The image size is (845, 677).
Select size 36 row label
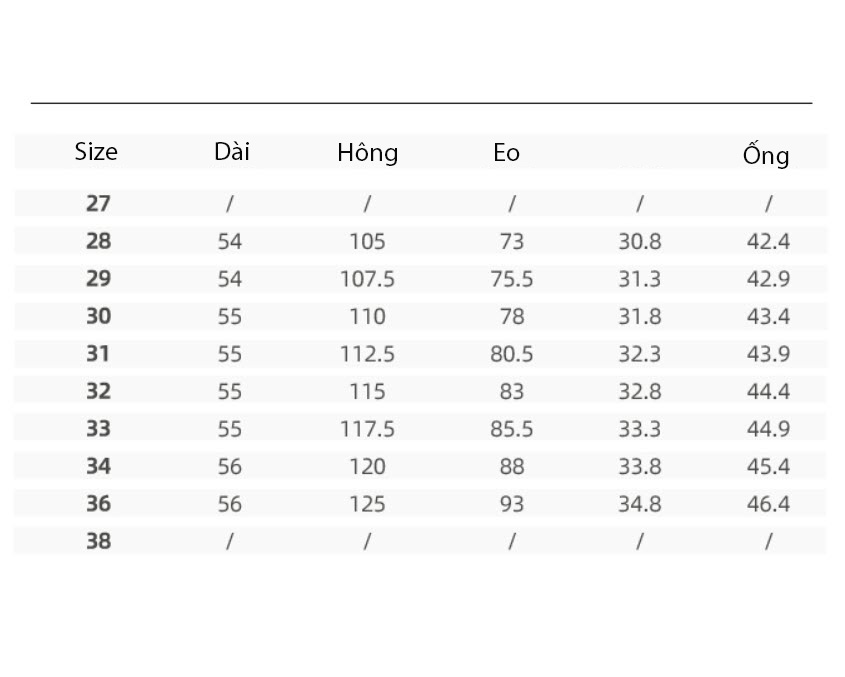tap(99, 503)
